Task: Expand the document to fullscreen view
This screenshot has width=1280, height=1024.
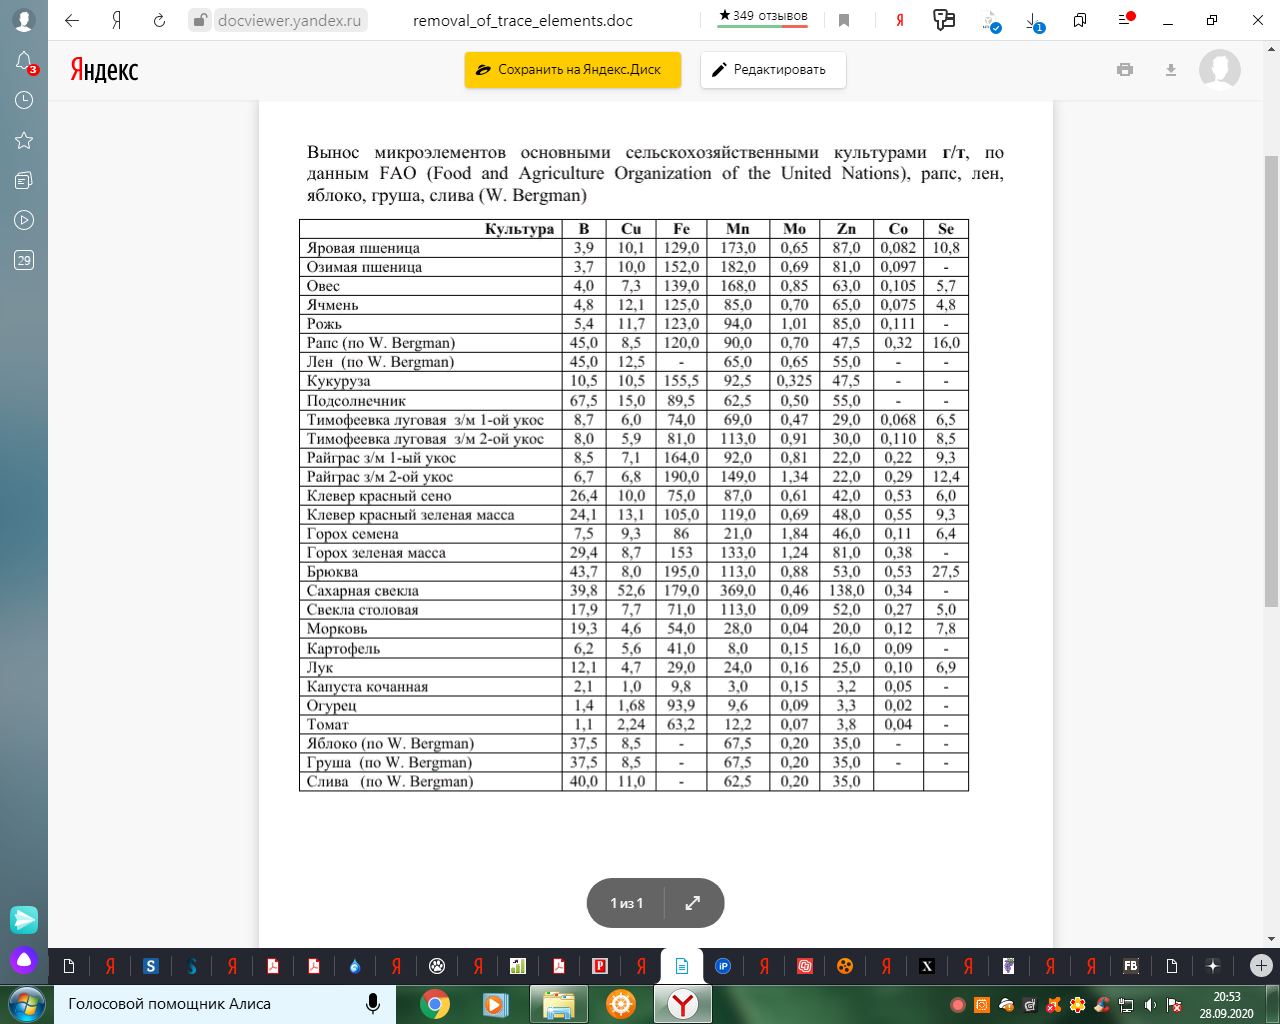Action: (x=692, y=903)
